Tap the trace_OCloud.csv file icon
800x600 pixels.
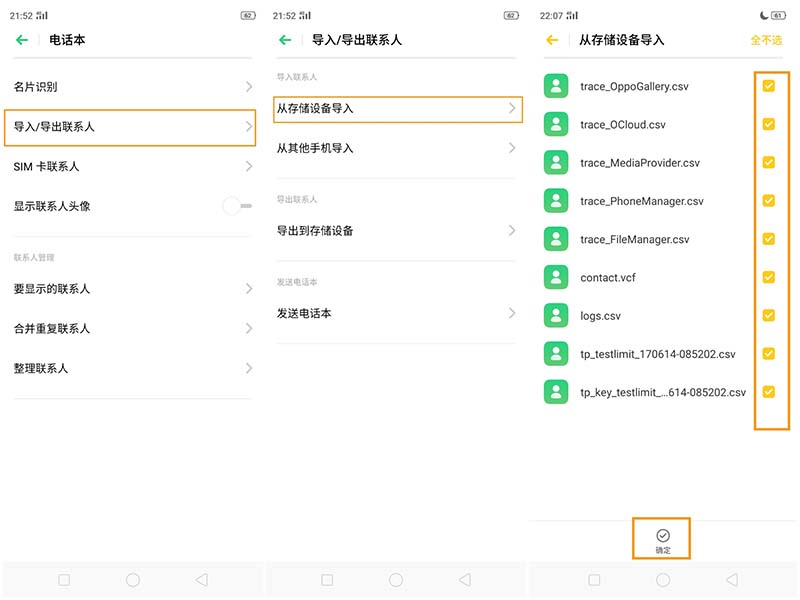click(556, 124)
